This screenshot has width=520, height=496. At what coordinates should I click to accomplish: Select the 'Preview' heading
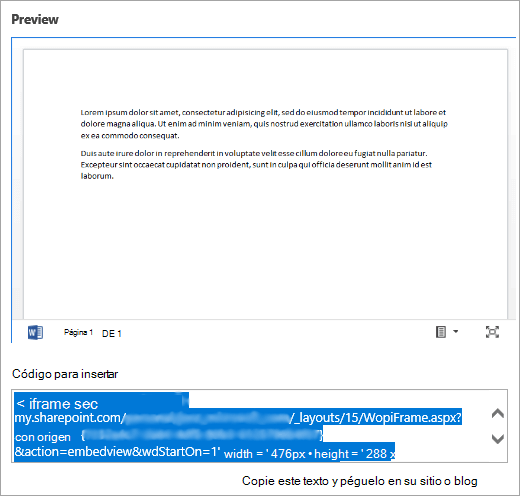[35, 19]
